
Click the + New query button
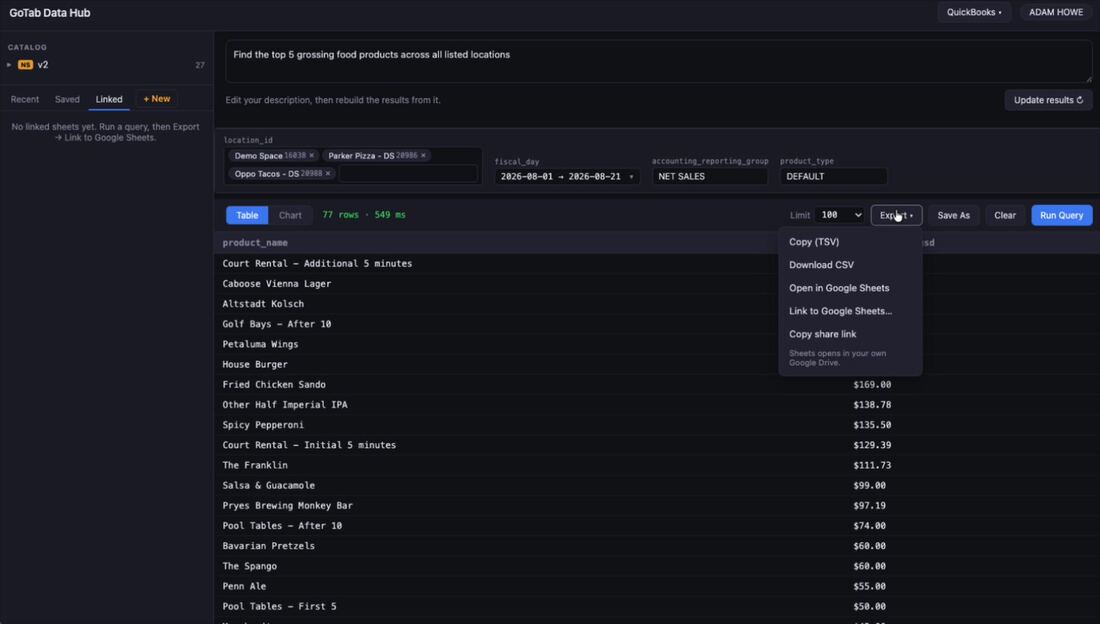(156, 99)
